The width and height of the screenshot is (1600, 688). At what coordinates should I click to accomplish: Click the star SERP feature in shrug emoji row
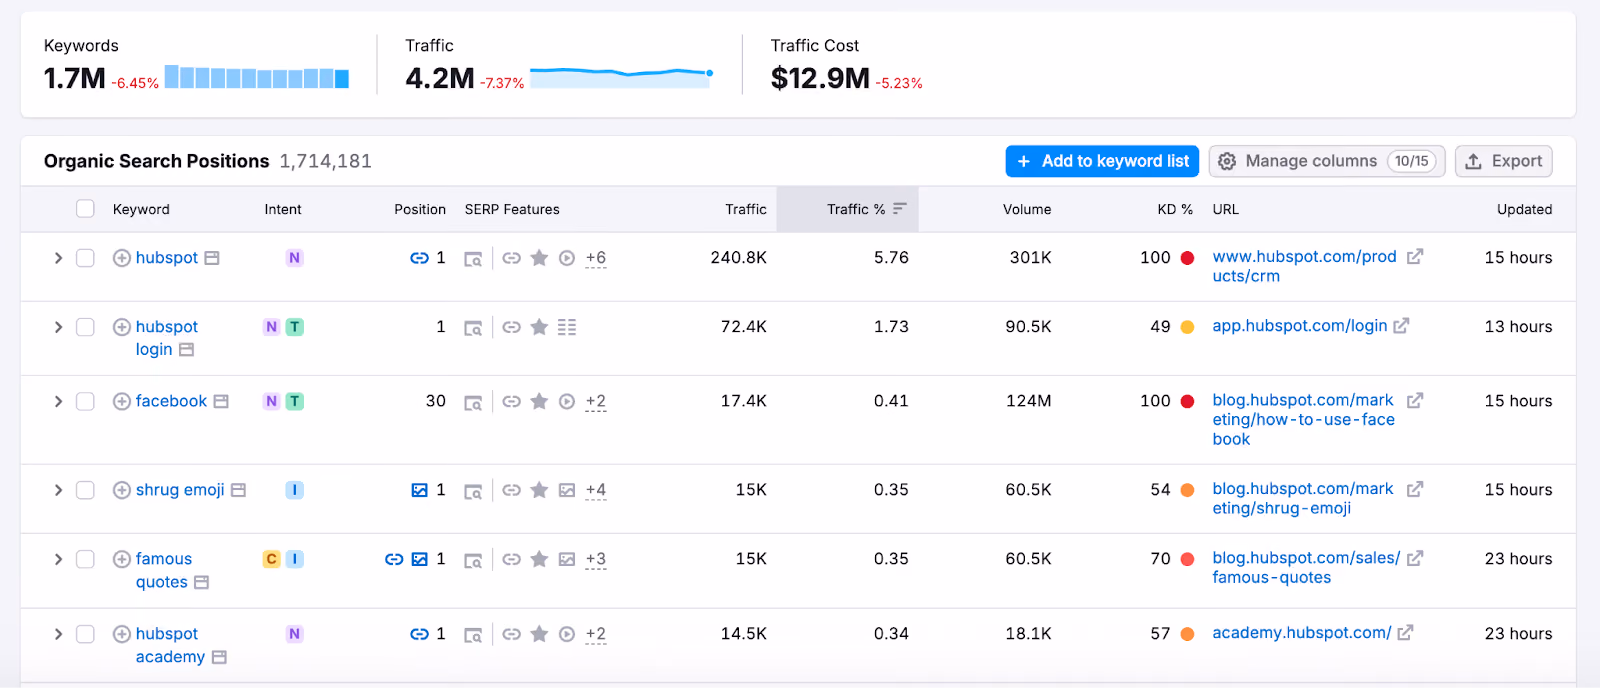click(x=539, y=490)
